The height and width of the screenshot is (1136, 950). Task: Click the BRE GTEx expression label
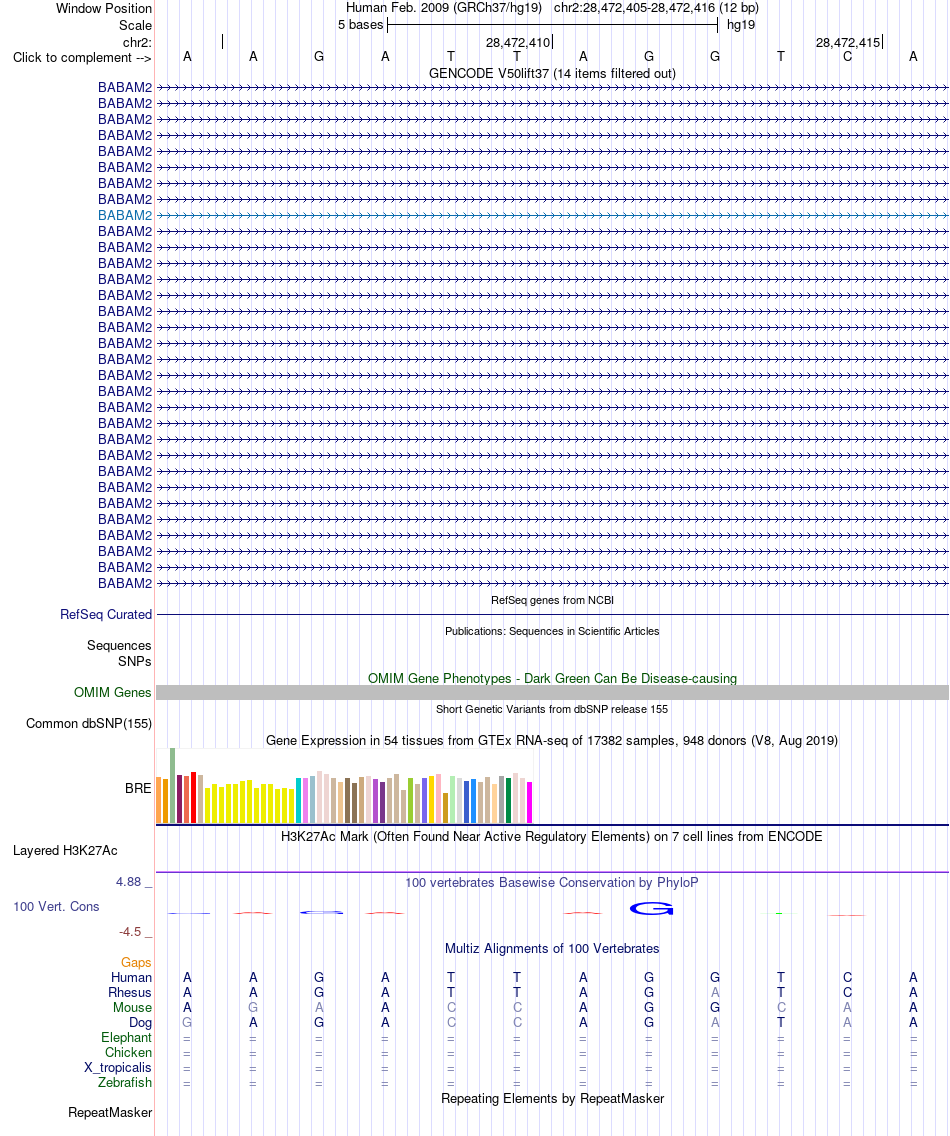click(x=138, y=788)
